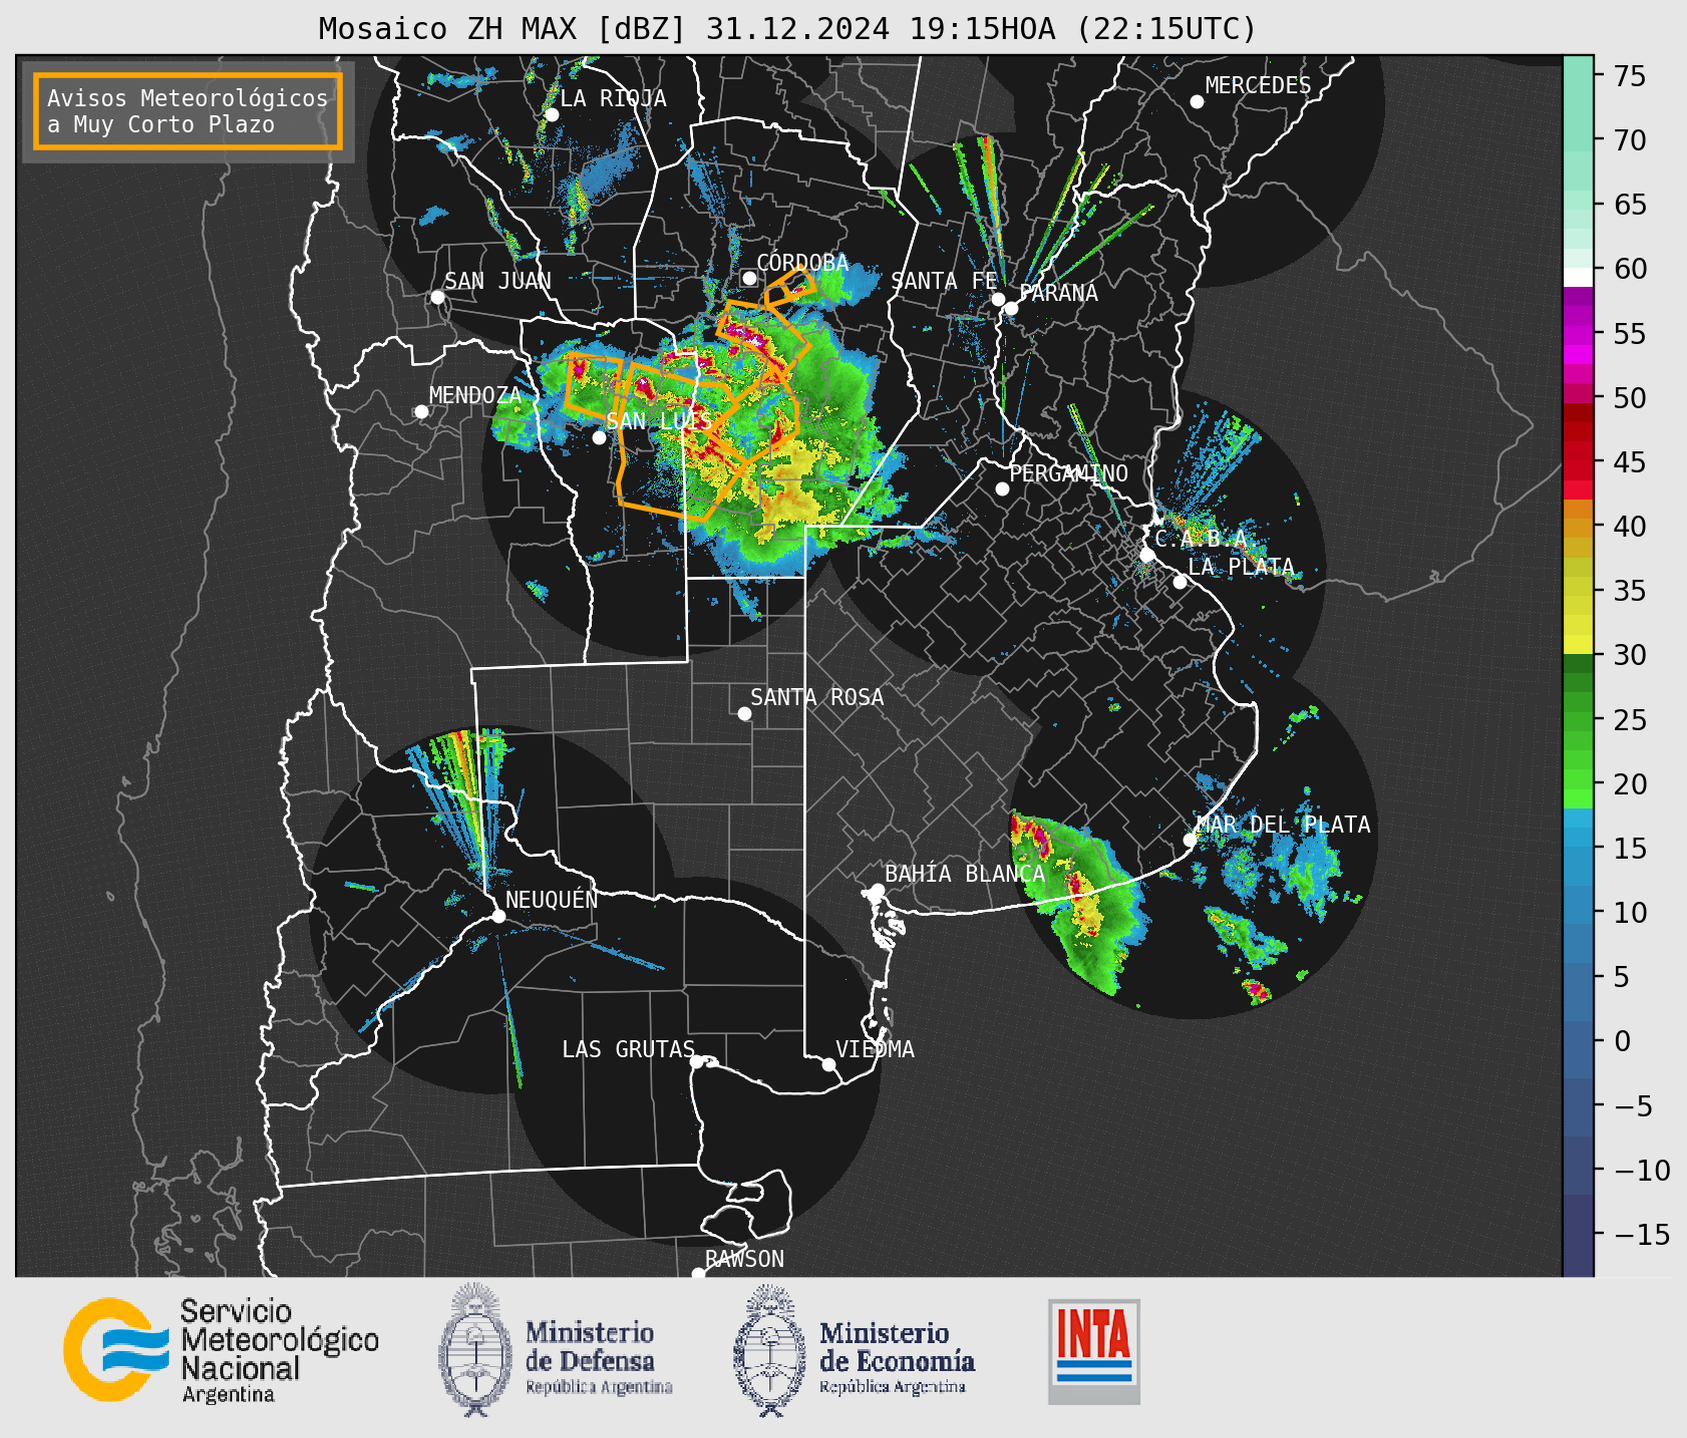Select the Avisos Meteorológicos a Muy Corto Plazo legend box
The image size is (1687, 1438).
pos(188,111)
